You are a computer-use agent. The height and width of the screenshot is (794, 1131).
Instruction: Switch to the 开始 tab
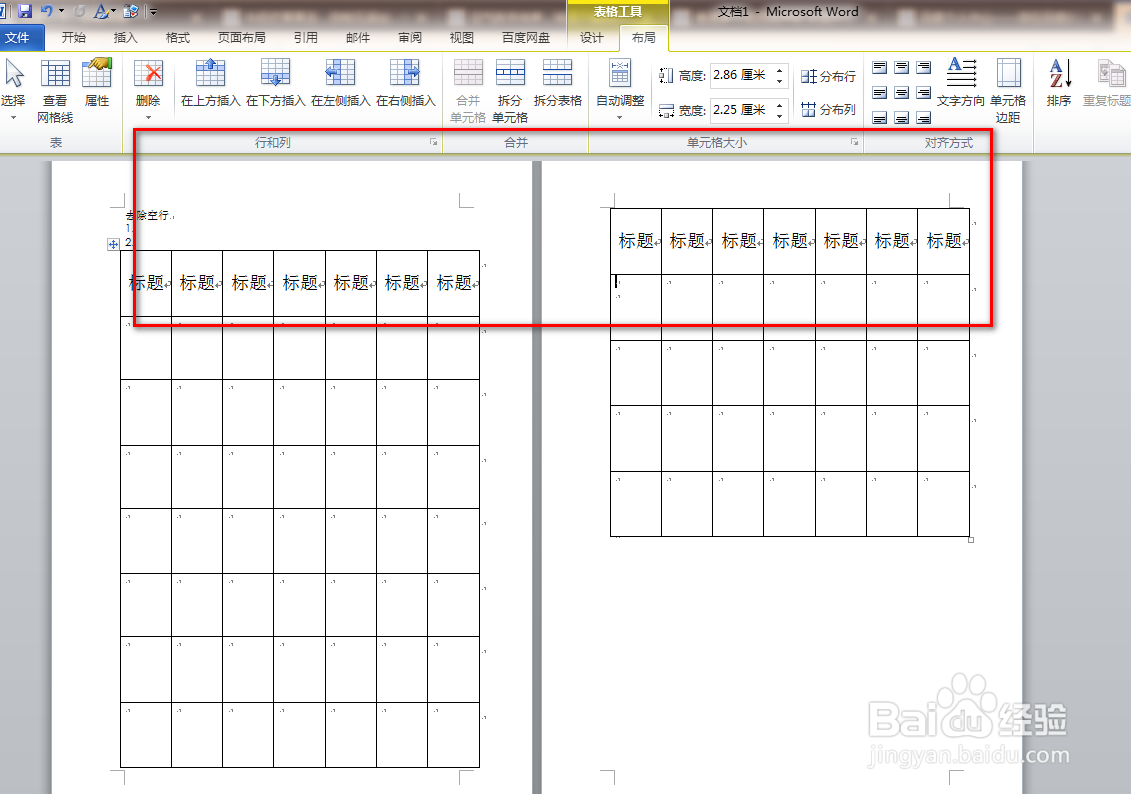coord(74,38)
